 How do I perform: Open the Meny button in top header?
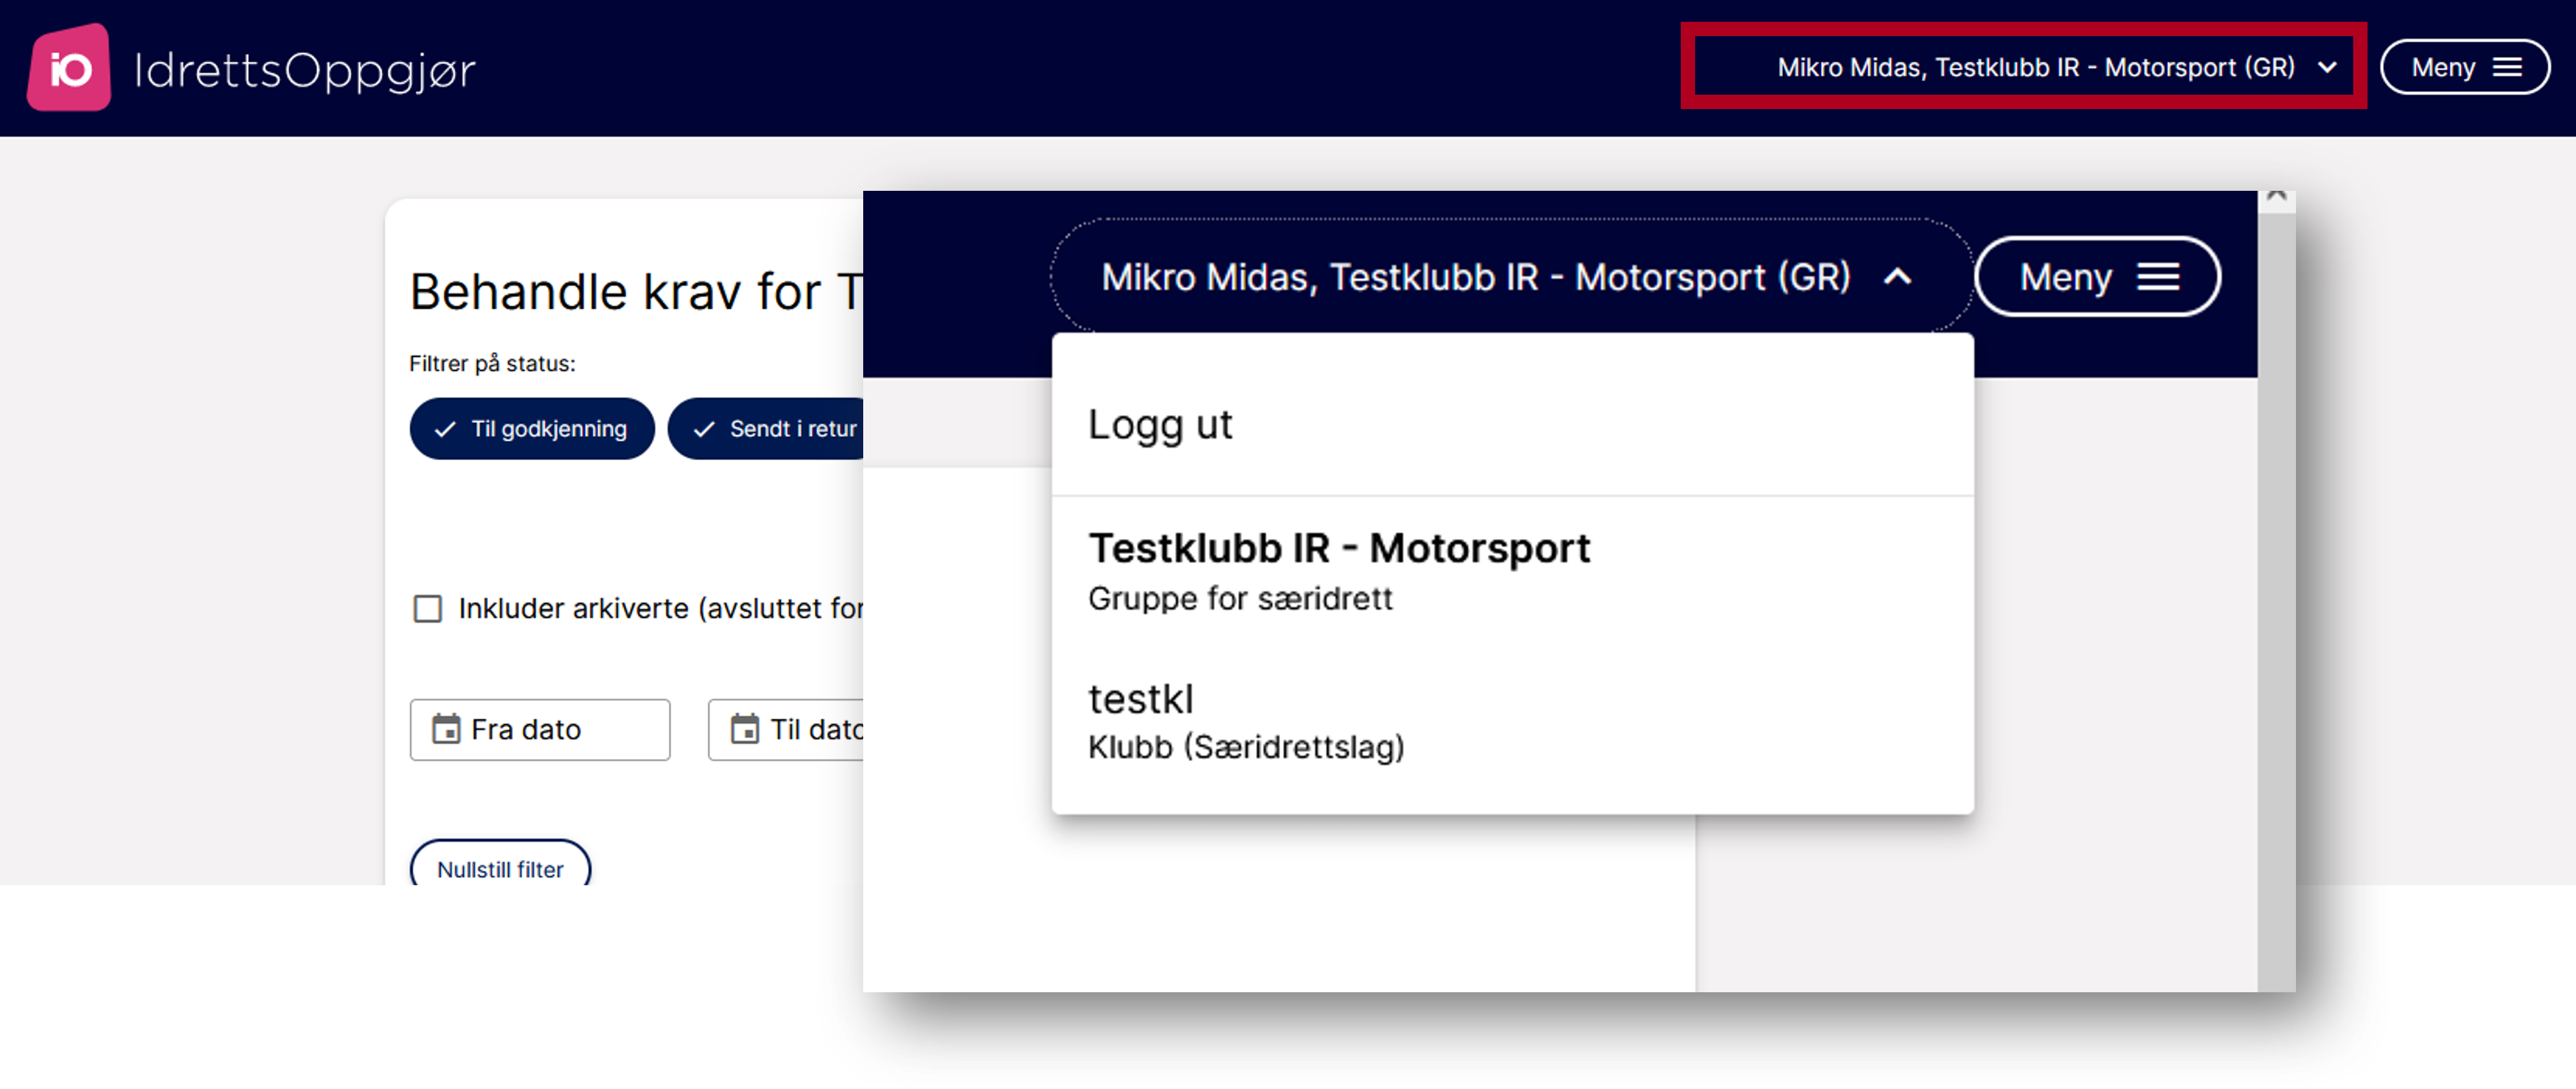(x=2465, y=67)
